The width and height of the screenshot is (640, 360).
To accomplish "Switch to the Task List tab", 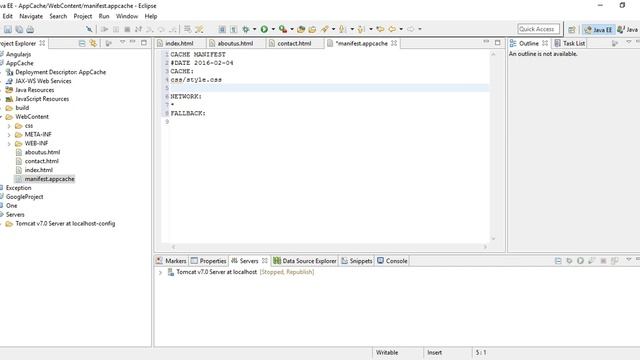I will click(570, 43).
